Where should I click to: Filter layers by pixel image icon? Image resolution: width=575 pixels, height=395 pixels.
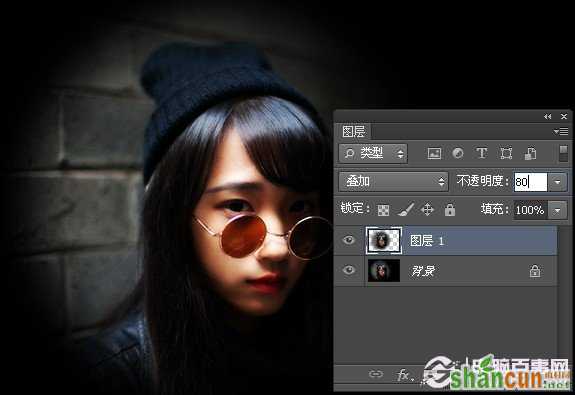coord(434,153)
